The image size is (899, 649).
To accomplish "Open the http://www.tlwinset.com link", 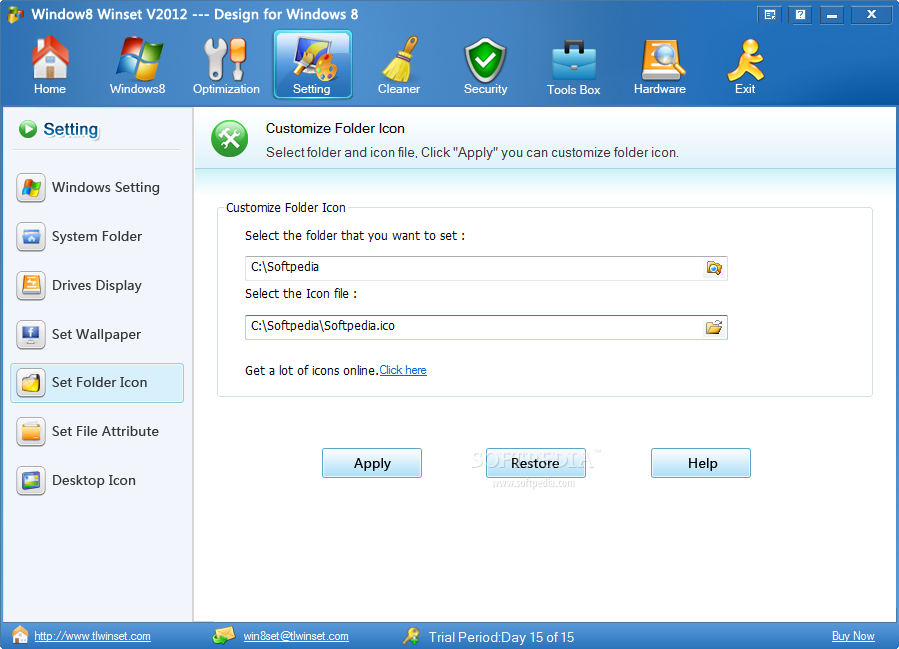I will coord(92,636).
